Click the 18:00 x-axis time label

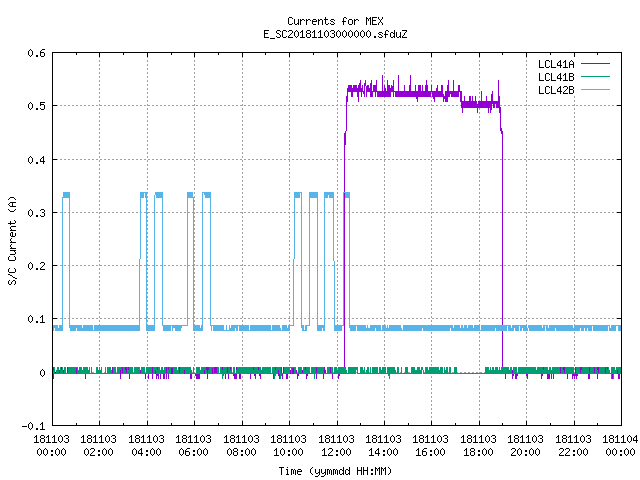(478, 452)
